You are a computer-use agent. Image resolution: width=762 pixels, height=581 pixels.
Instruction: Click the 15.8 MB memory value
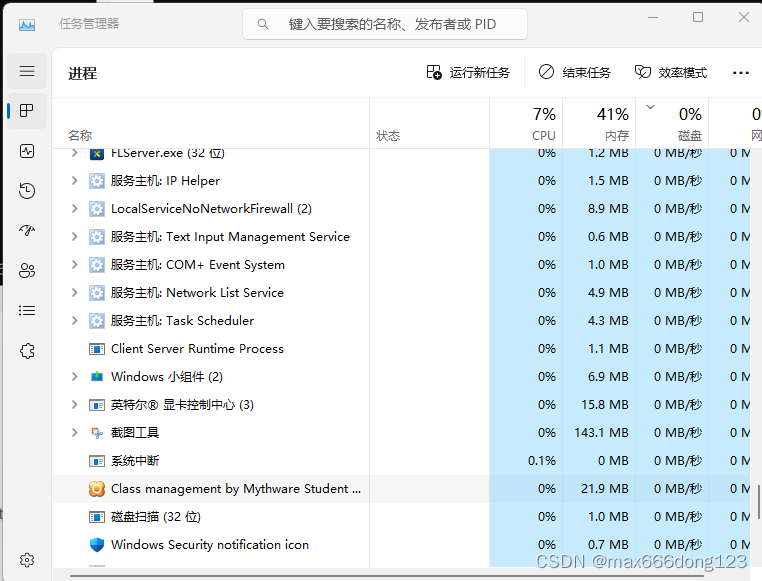coord(605,404)
